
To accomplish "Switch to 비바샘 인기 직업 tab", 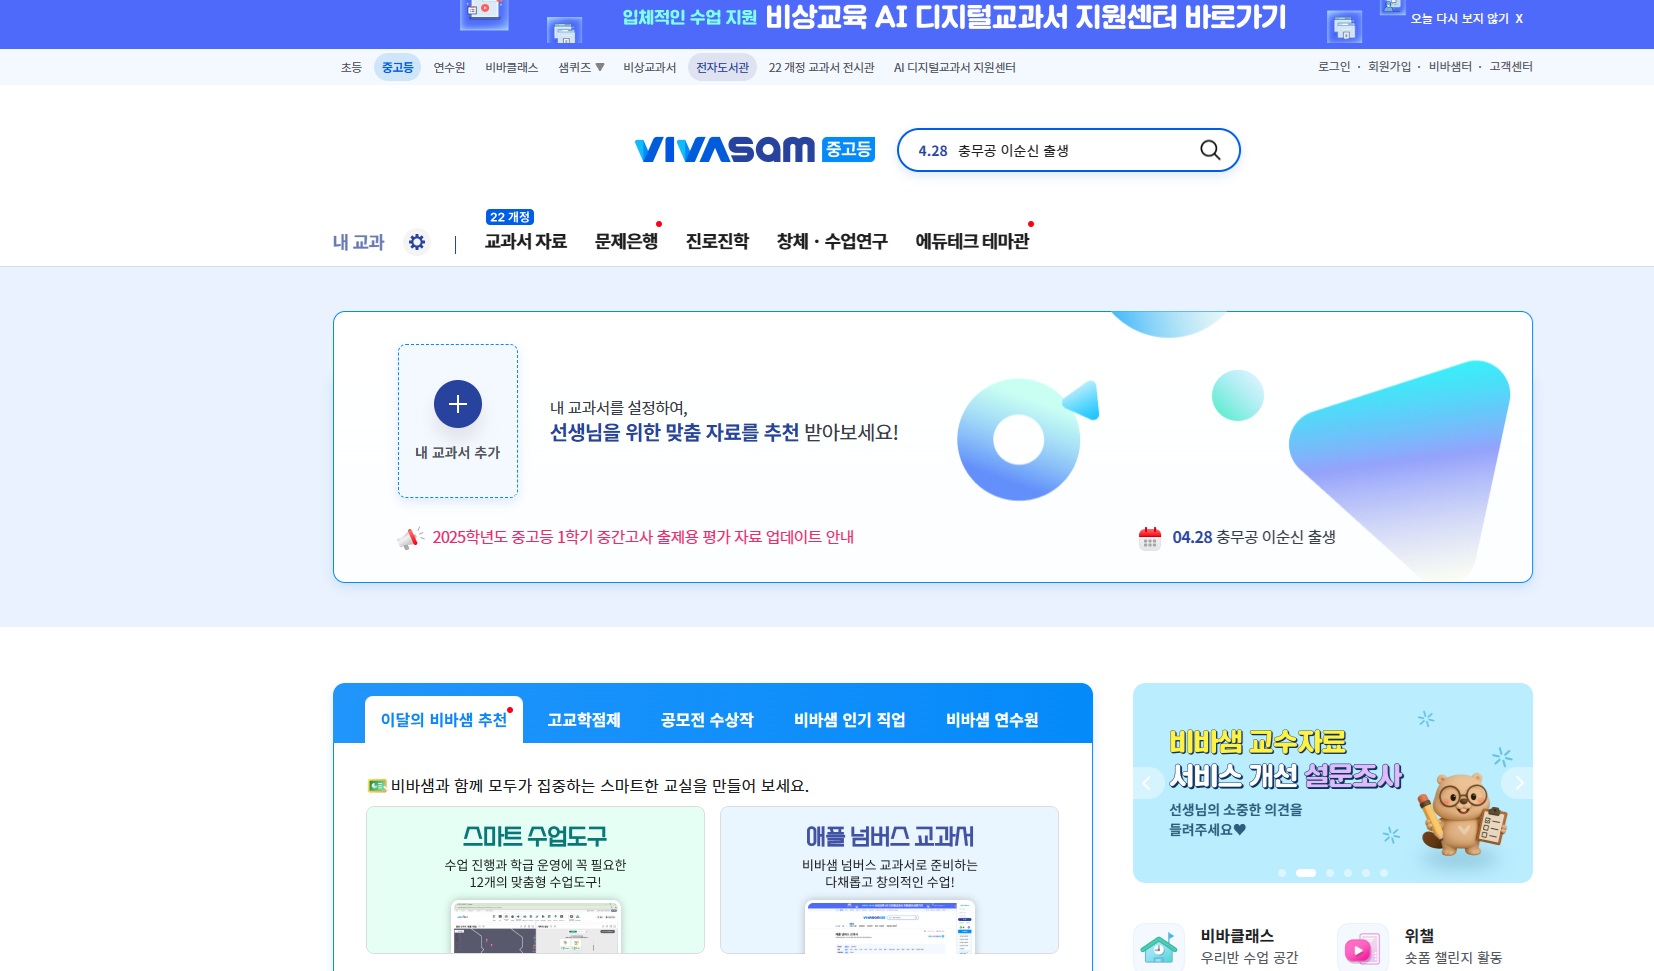I will (850, 720).
